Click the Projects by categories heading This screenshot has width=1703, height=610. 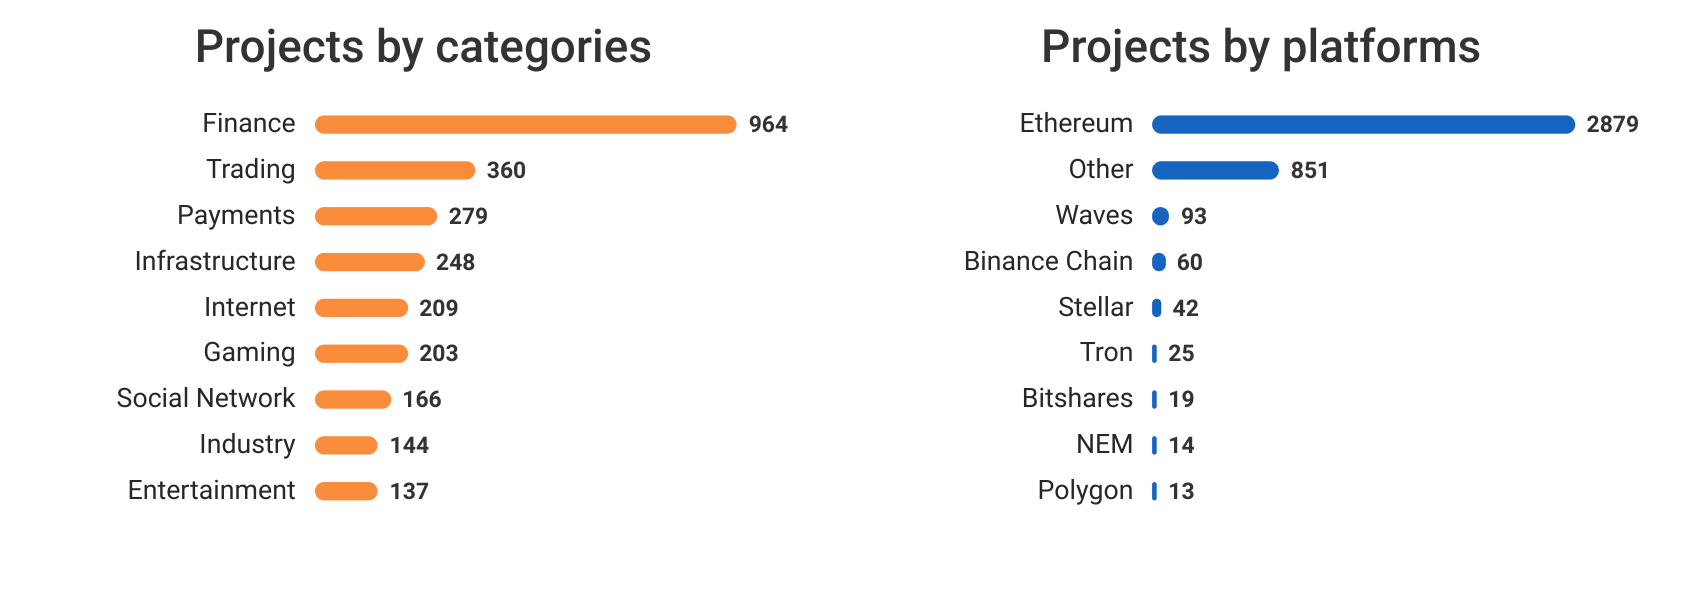423,47
